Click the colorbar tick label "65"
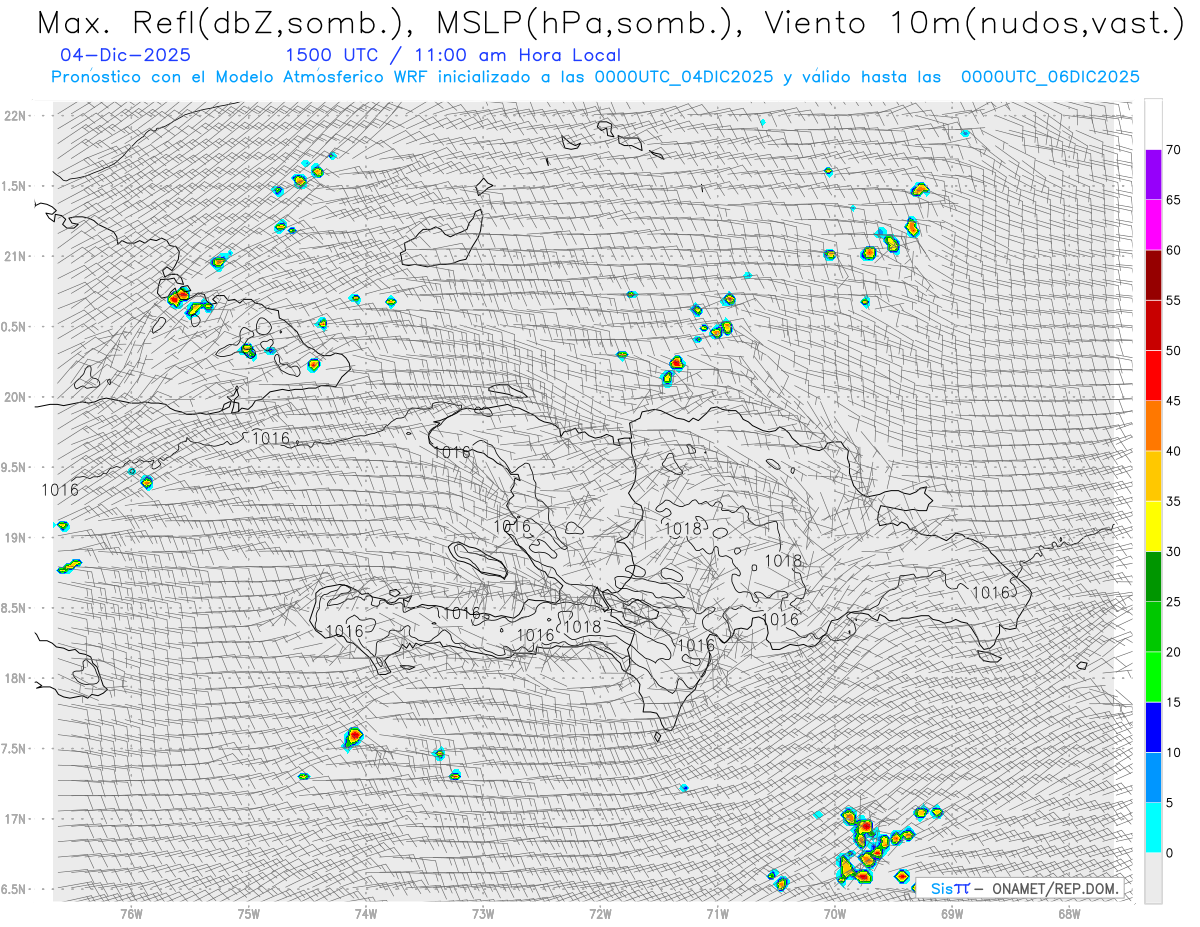 tap(1174, 200)
